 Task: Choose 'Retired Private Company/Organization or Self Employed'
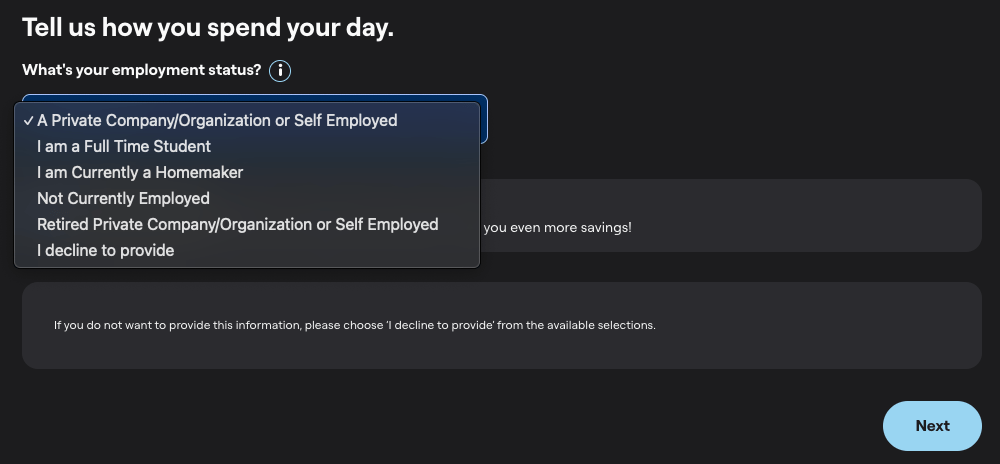click(x=237, y=225)
